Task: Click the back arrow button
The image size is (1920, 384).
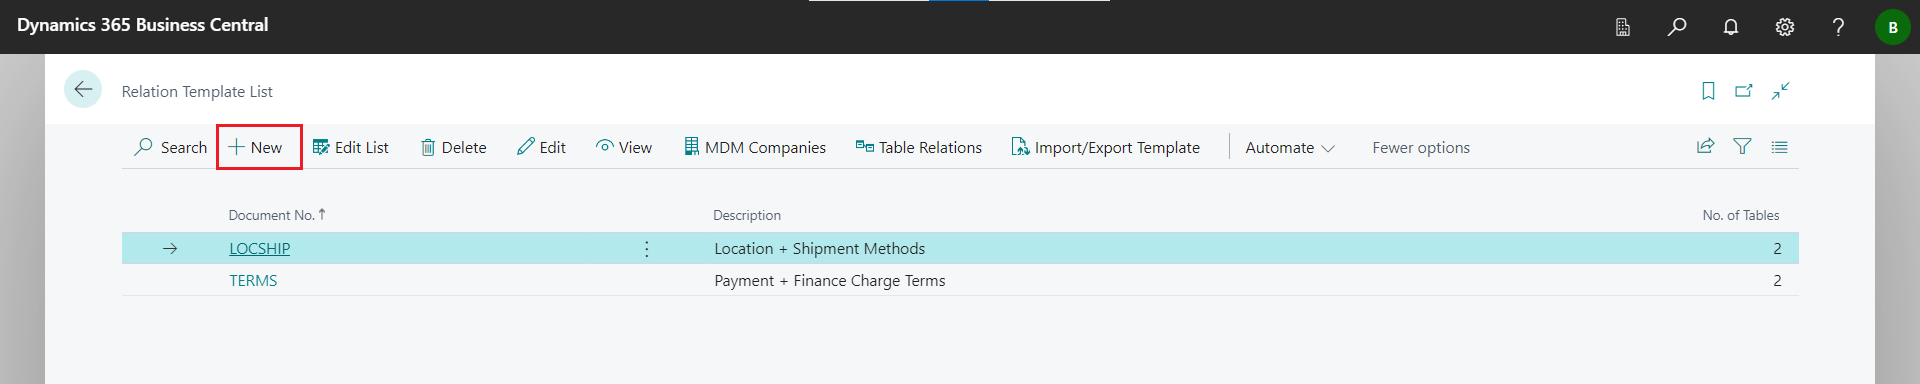Action: 83,89
